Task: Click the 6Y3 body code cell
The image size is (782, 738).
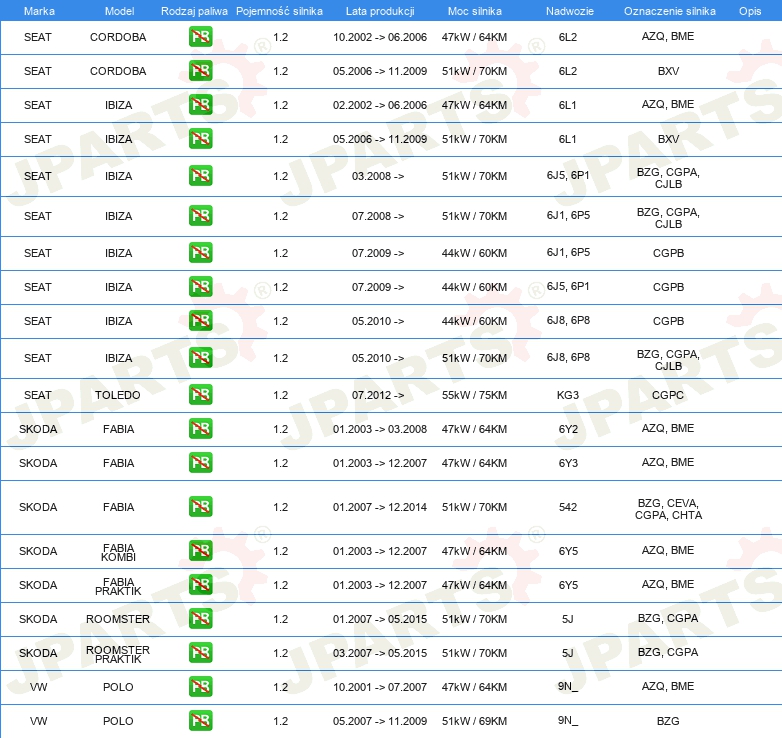Action: 568,463
